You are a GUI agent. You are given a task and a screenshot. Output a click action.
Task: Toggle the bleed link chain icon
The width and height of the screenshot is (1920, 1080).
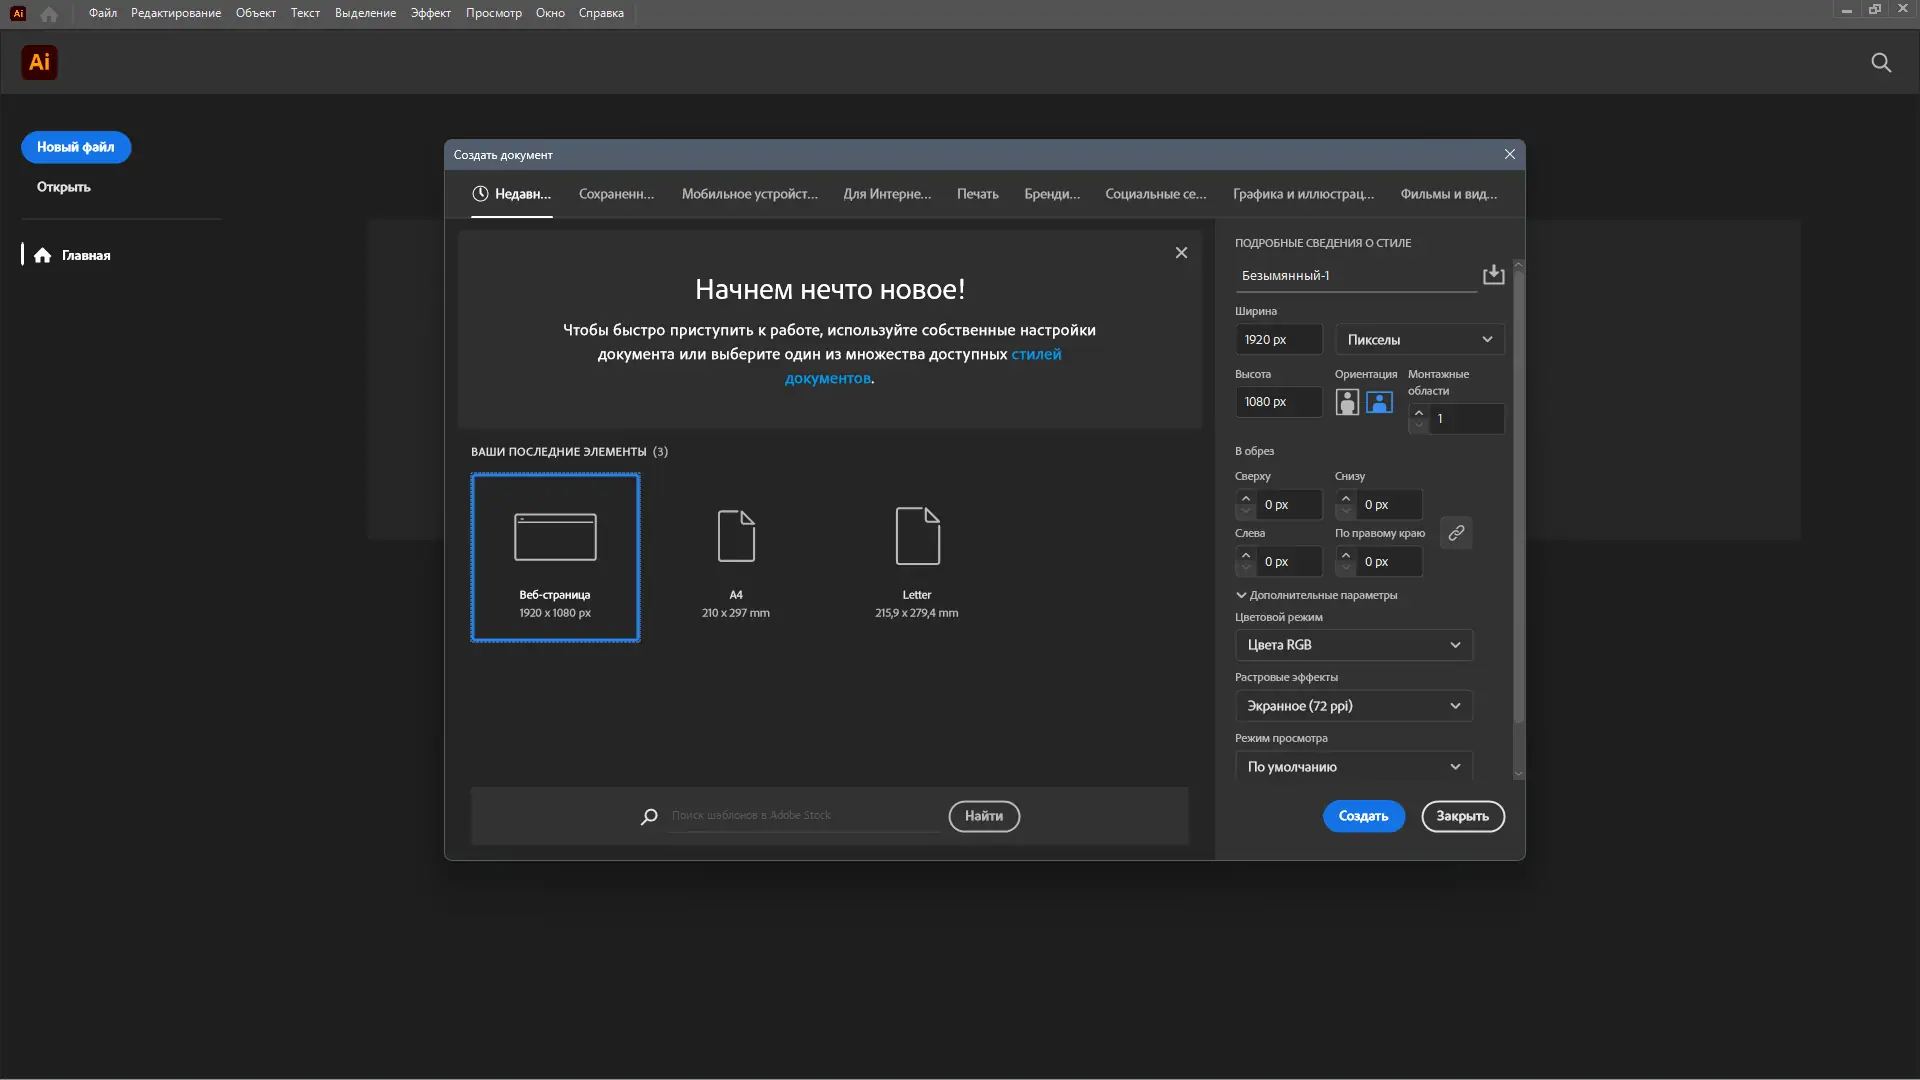(x=1456, y=533)
